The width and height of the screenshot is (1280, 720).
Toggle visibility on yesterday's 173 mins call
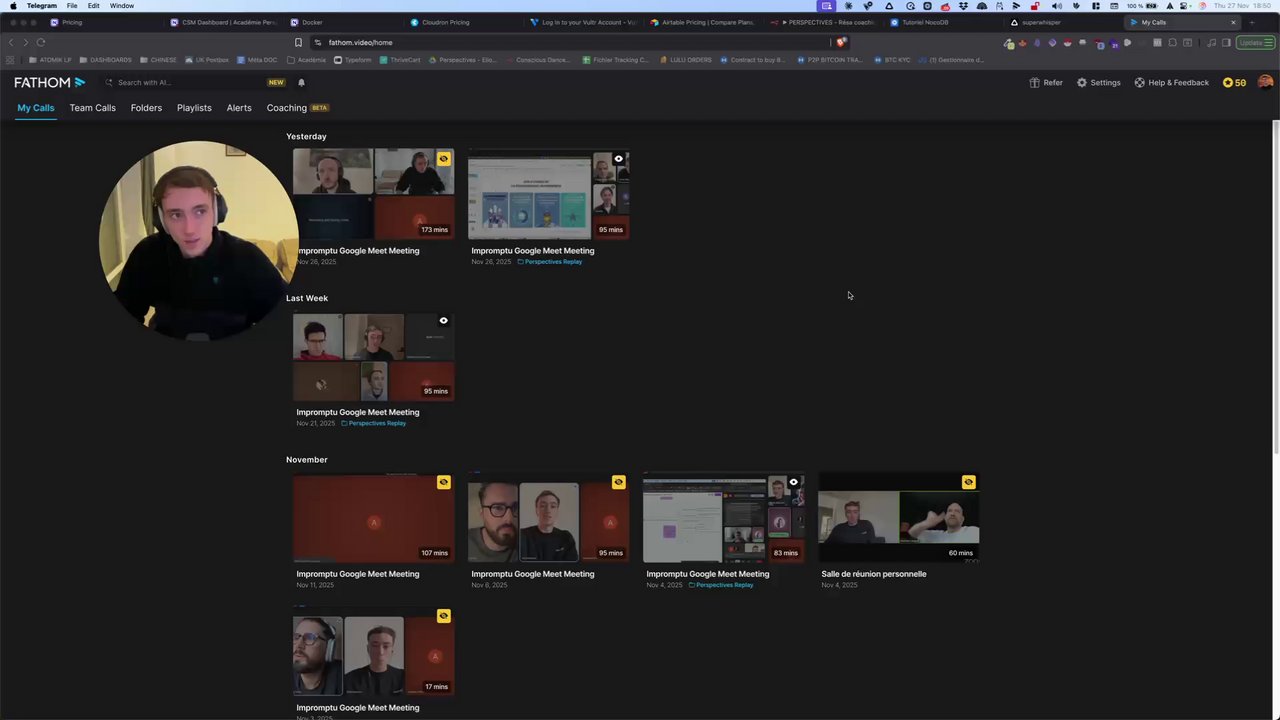[x=443, y=159]
